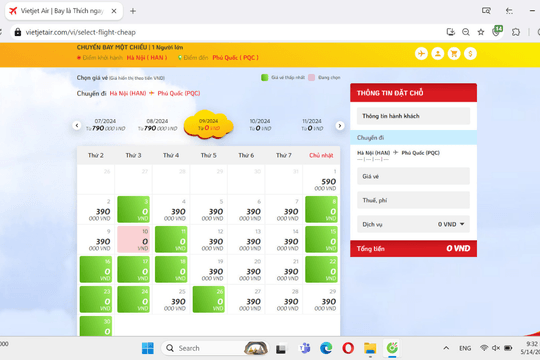Select September 1 fare 590,000 VND
540x360 pixels.
click(321, 180)
